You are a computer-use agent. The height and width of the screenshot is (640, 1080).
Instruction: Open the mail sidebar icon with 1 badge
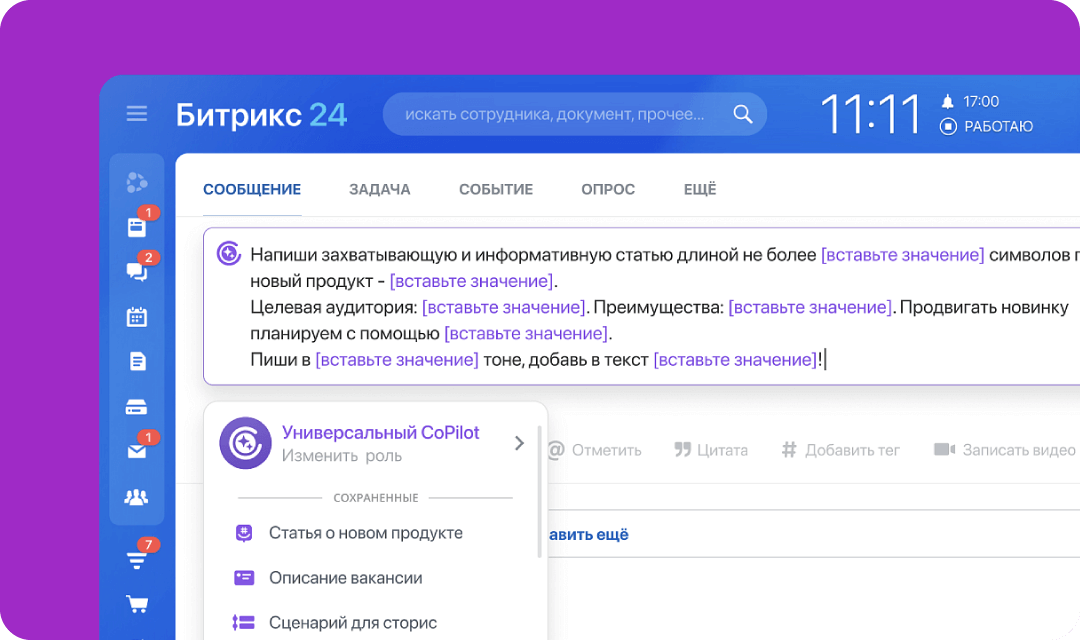click(136, 451)
